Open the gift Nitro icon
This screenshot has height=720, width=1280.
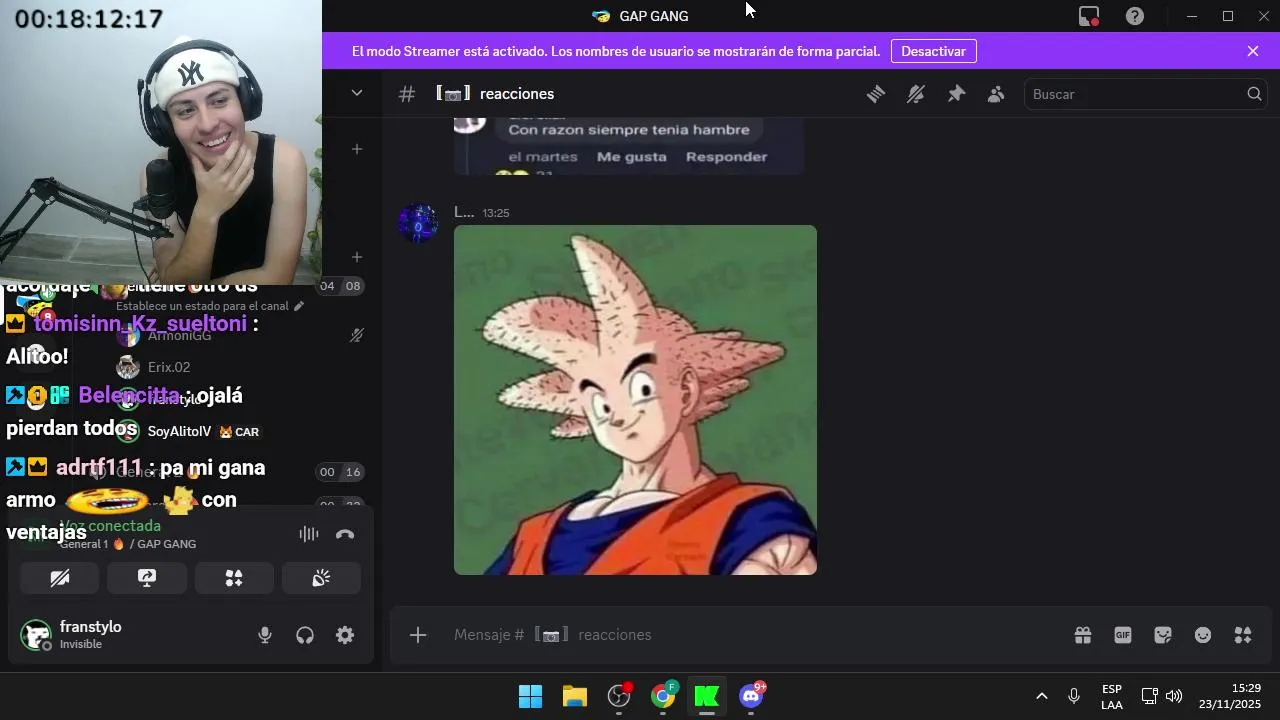[x=1083, y=635]
